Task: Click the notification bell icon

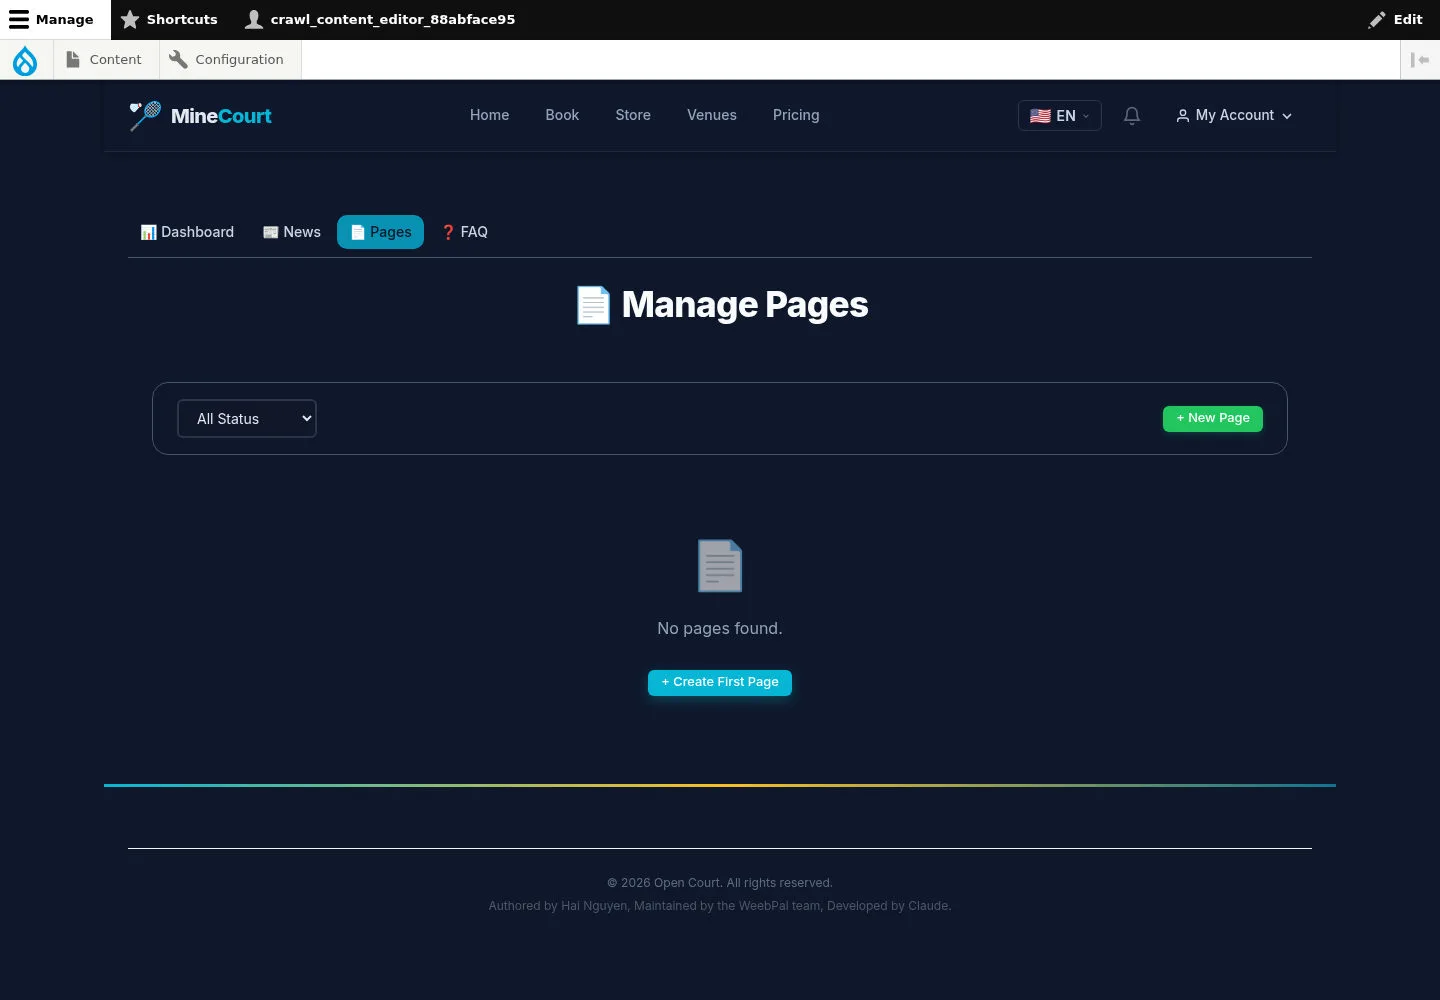Action: tap(1132, 116)
